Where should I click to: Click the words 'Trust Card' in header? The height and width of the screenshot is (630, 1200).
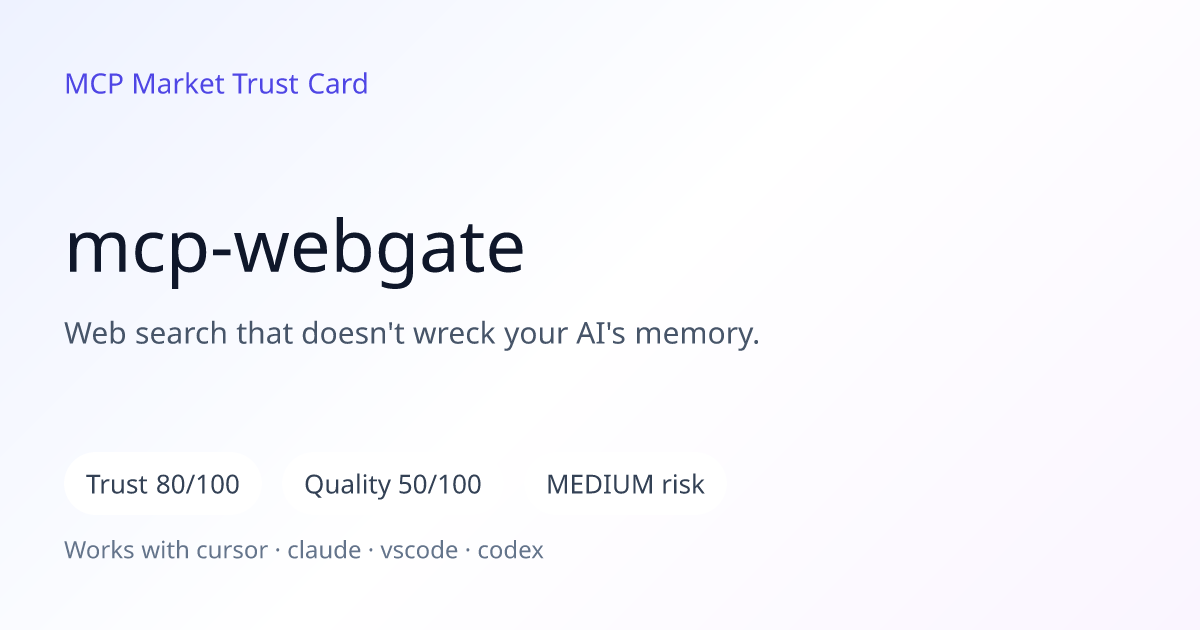tap(300, 84)
